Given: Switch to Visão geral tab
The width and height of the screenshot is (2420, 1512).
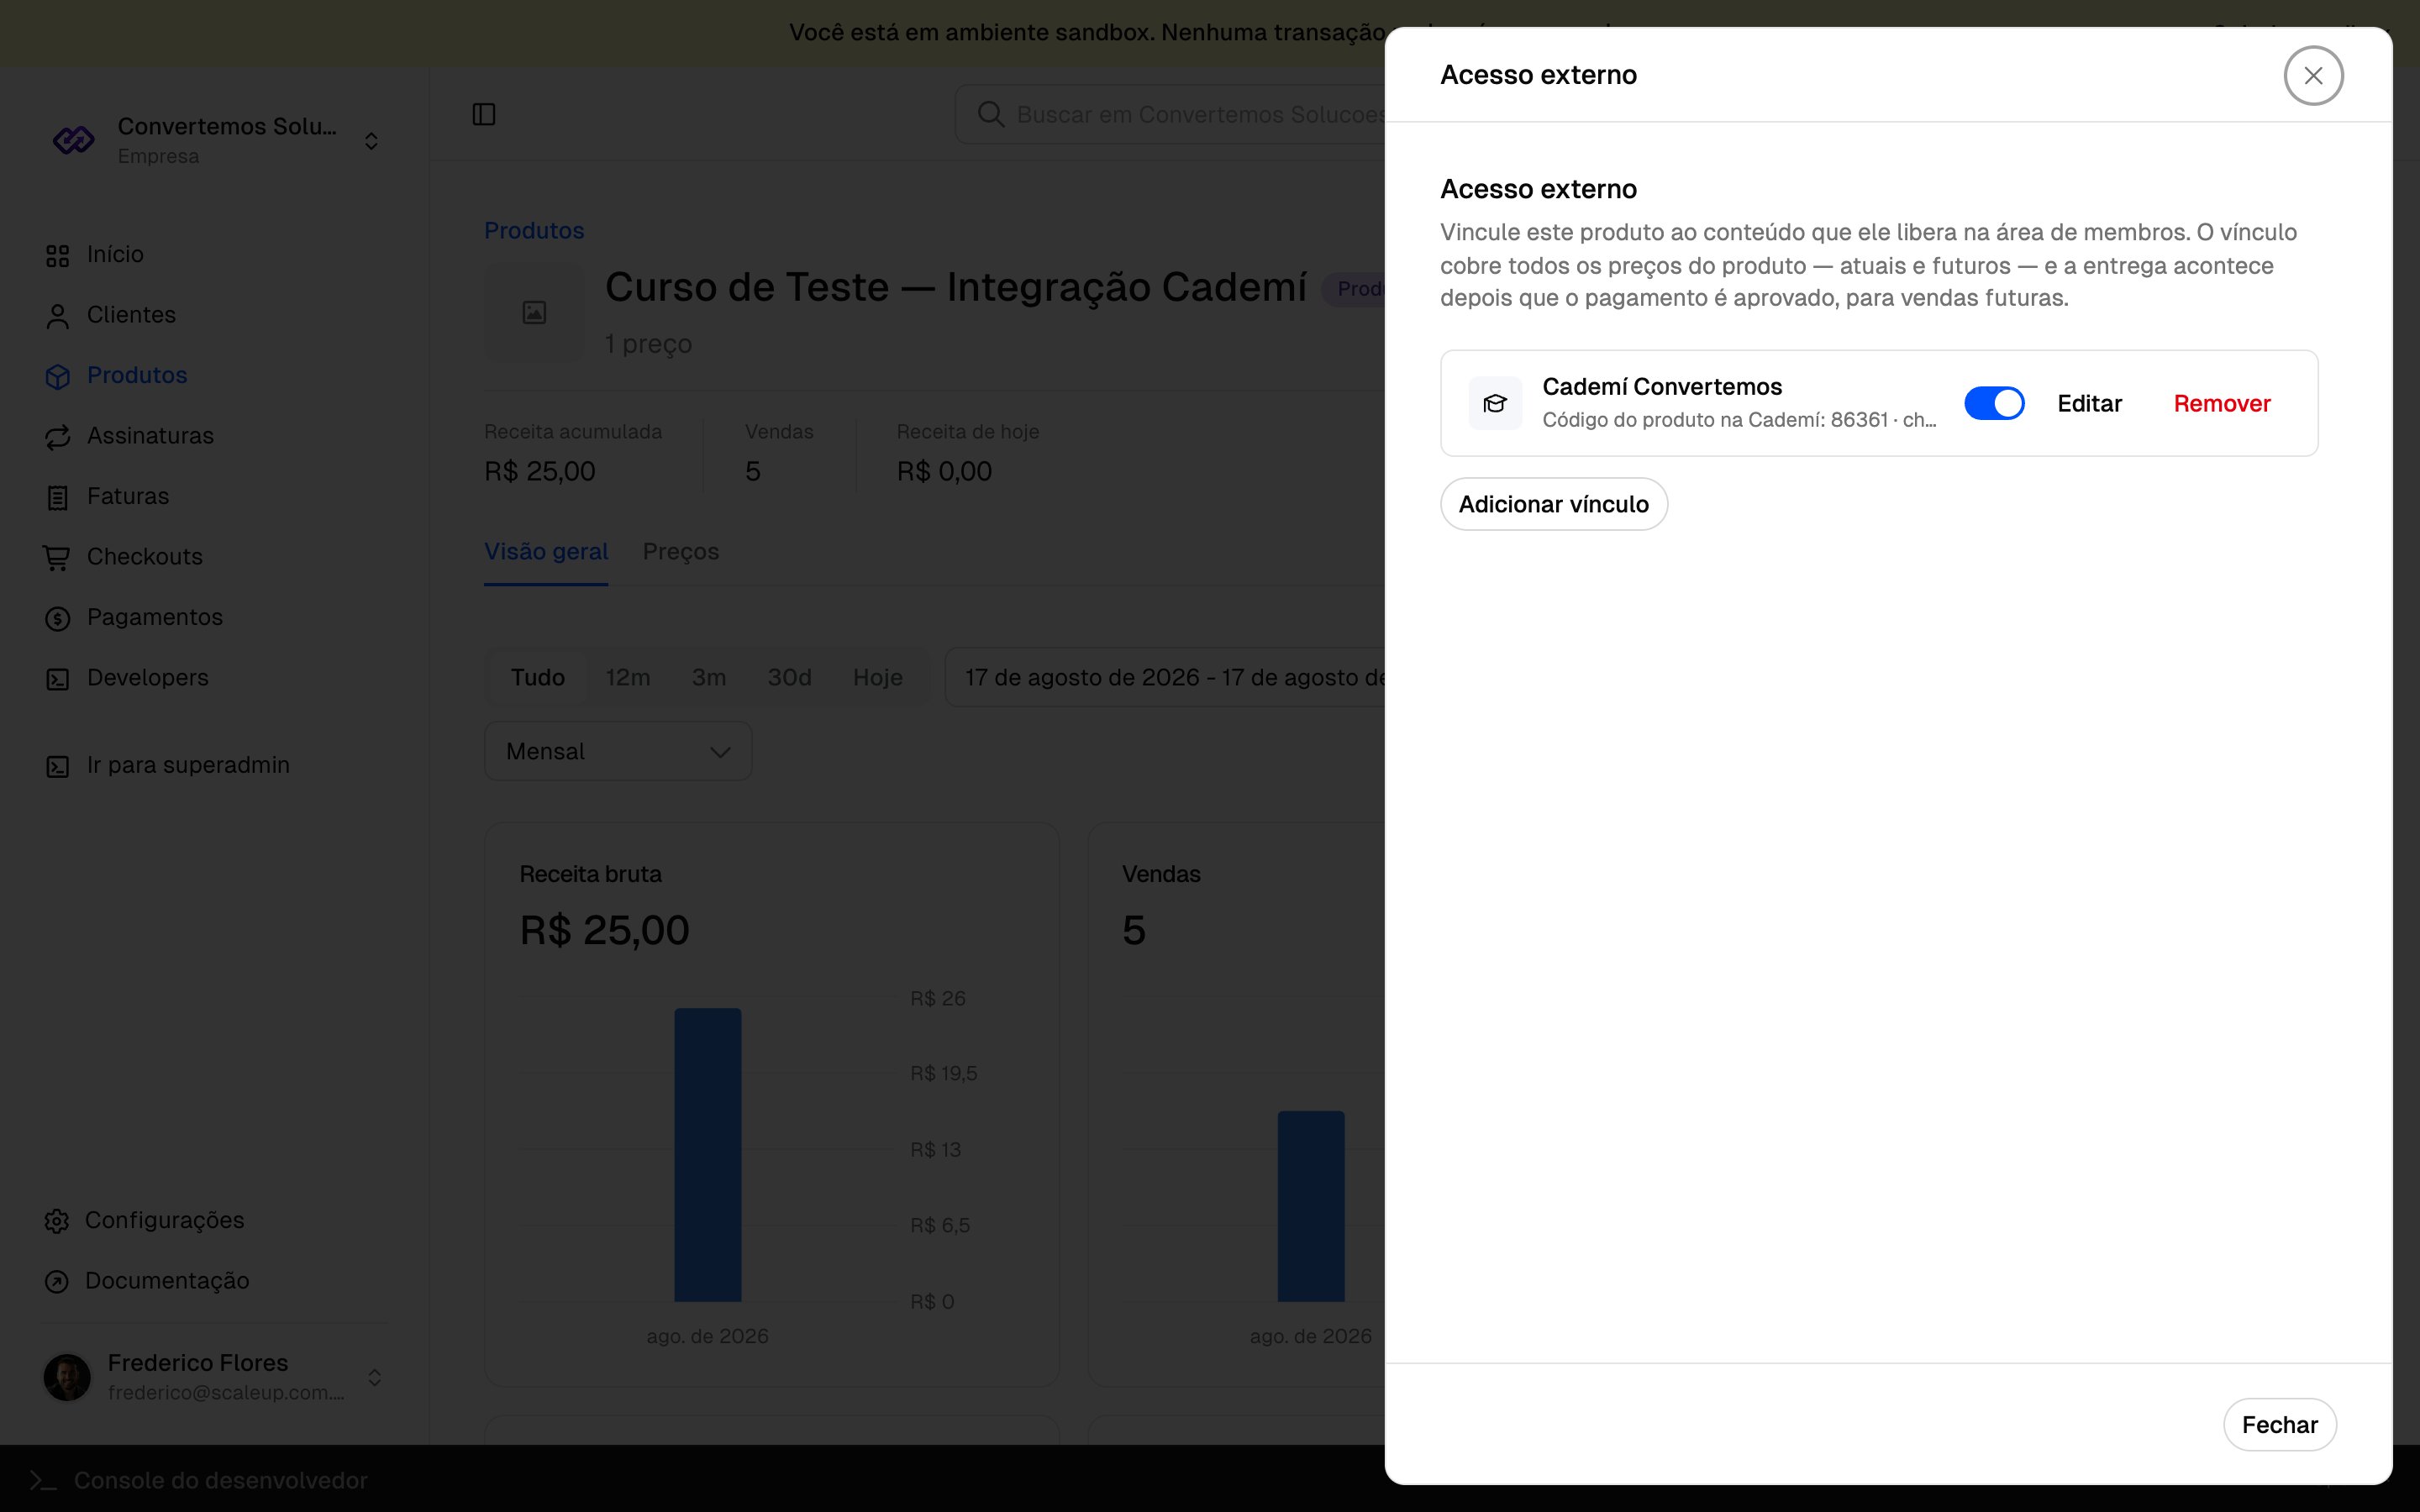Looking at the screenshot, I should pyautogui.click(x=546, y=552).
